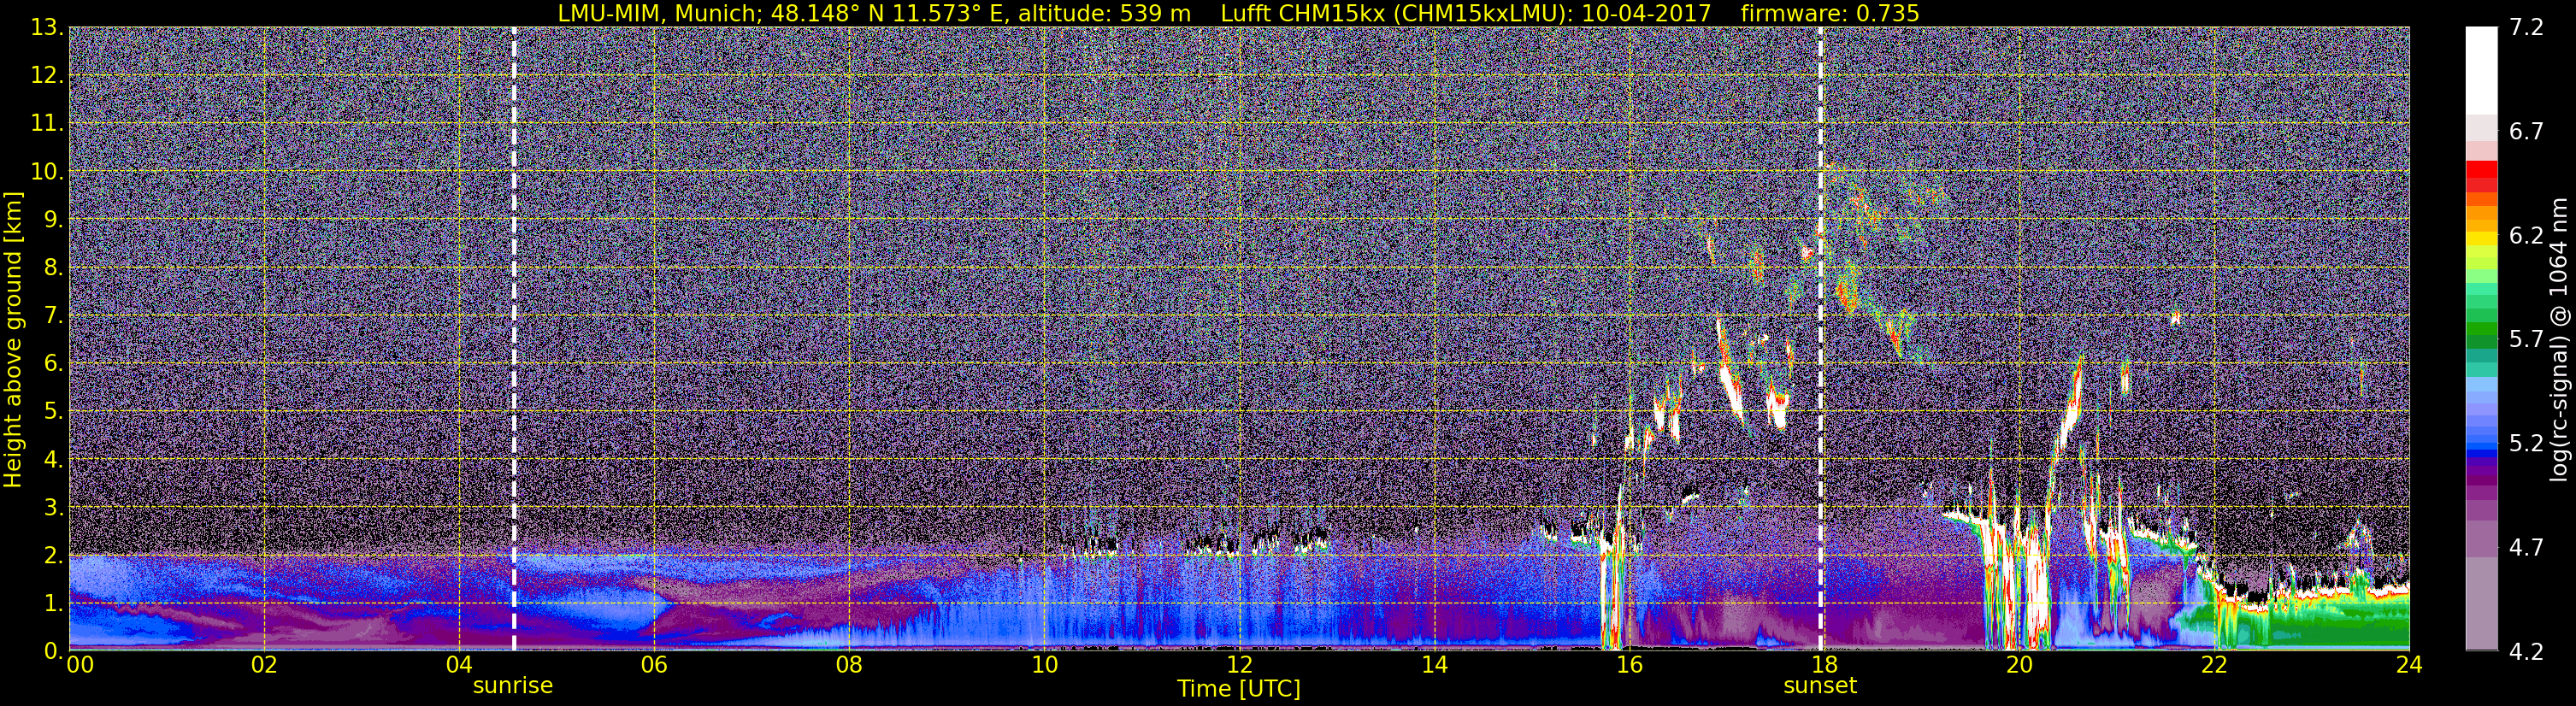Click the time axis tick label '08'
The height and width of the screenshot is (706, 2576).
click(849, 665)
